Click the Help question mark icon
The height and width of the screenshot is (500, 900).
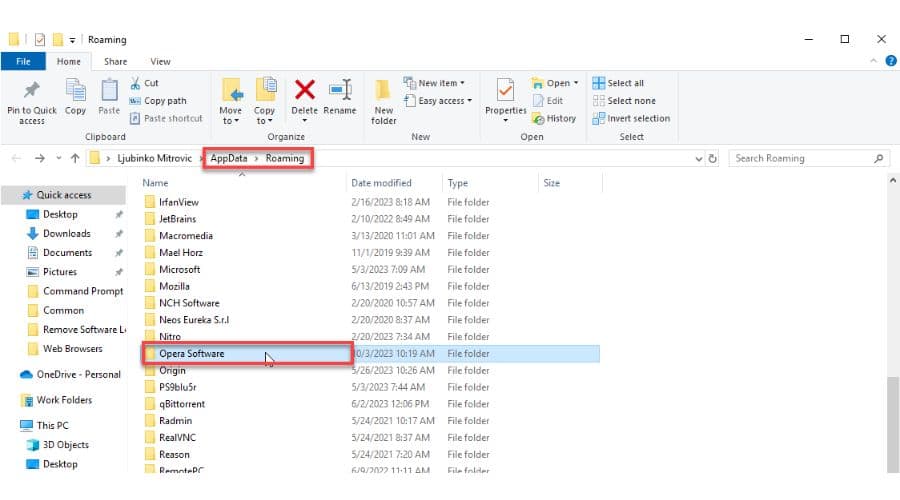[891, 61]
